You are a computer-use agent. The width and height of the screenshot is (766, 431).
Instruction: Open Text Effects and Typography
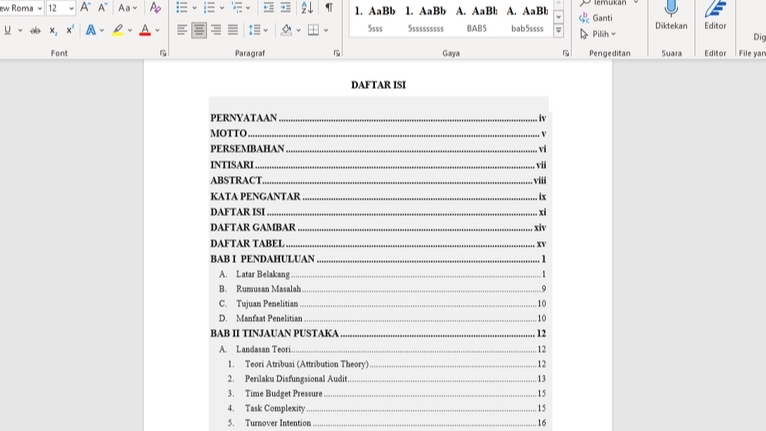(91, 30)
